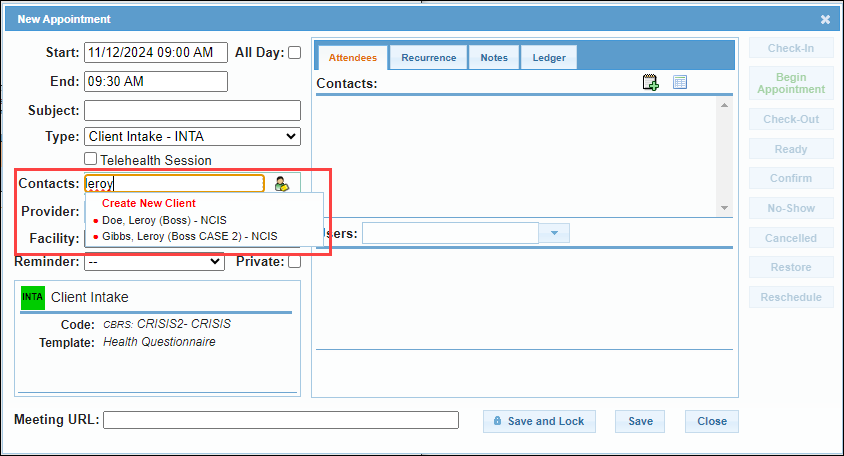Open the Recurrence tab
Viewport: 844px width, 456px height.
pos(428,58)
